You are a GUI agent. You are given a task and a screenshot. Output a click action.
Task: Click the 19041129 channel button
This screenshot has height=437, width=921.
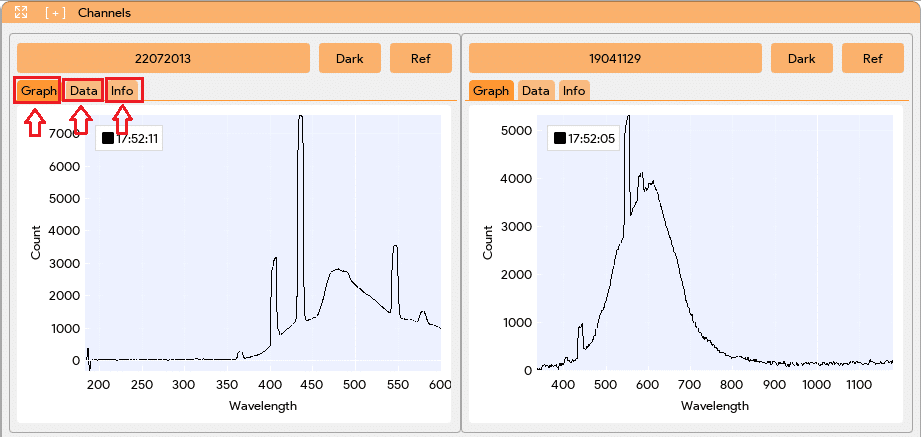615,58
